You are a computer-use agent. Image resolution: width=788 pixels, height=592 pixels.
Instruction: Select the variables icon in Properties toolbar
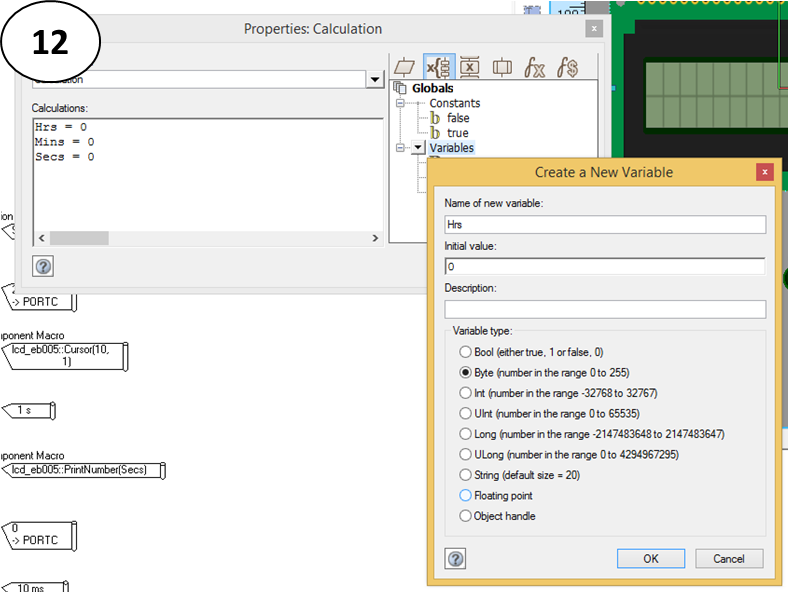pos(439,67)
